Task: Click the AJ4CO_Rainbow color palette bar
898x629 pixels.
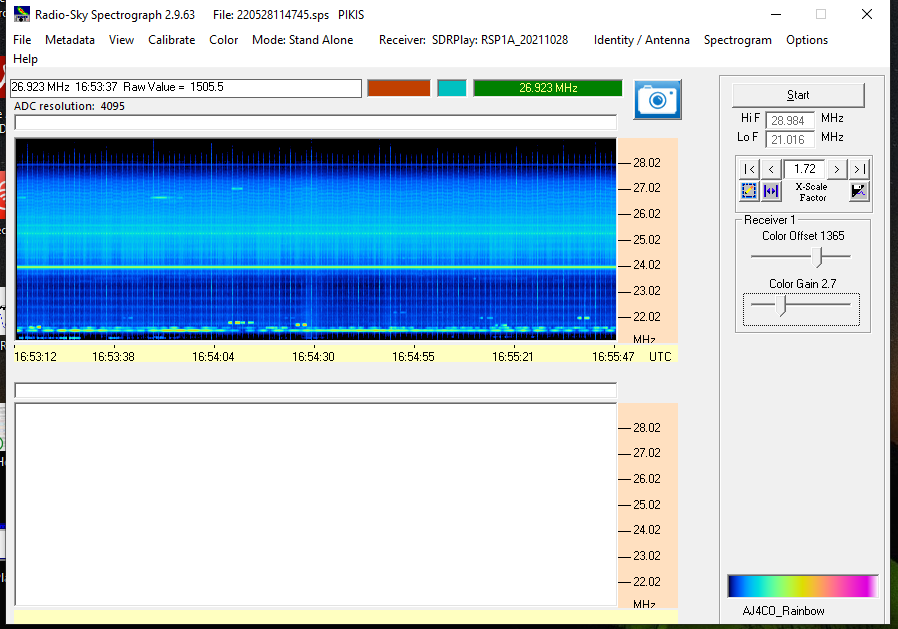Action: click(x=802, y=586)
